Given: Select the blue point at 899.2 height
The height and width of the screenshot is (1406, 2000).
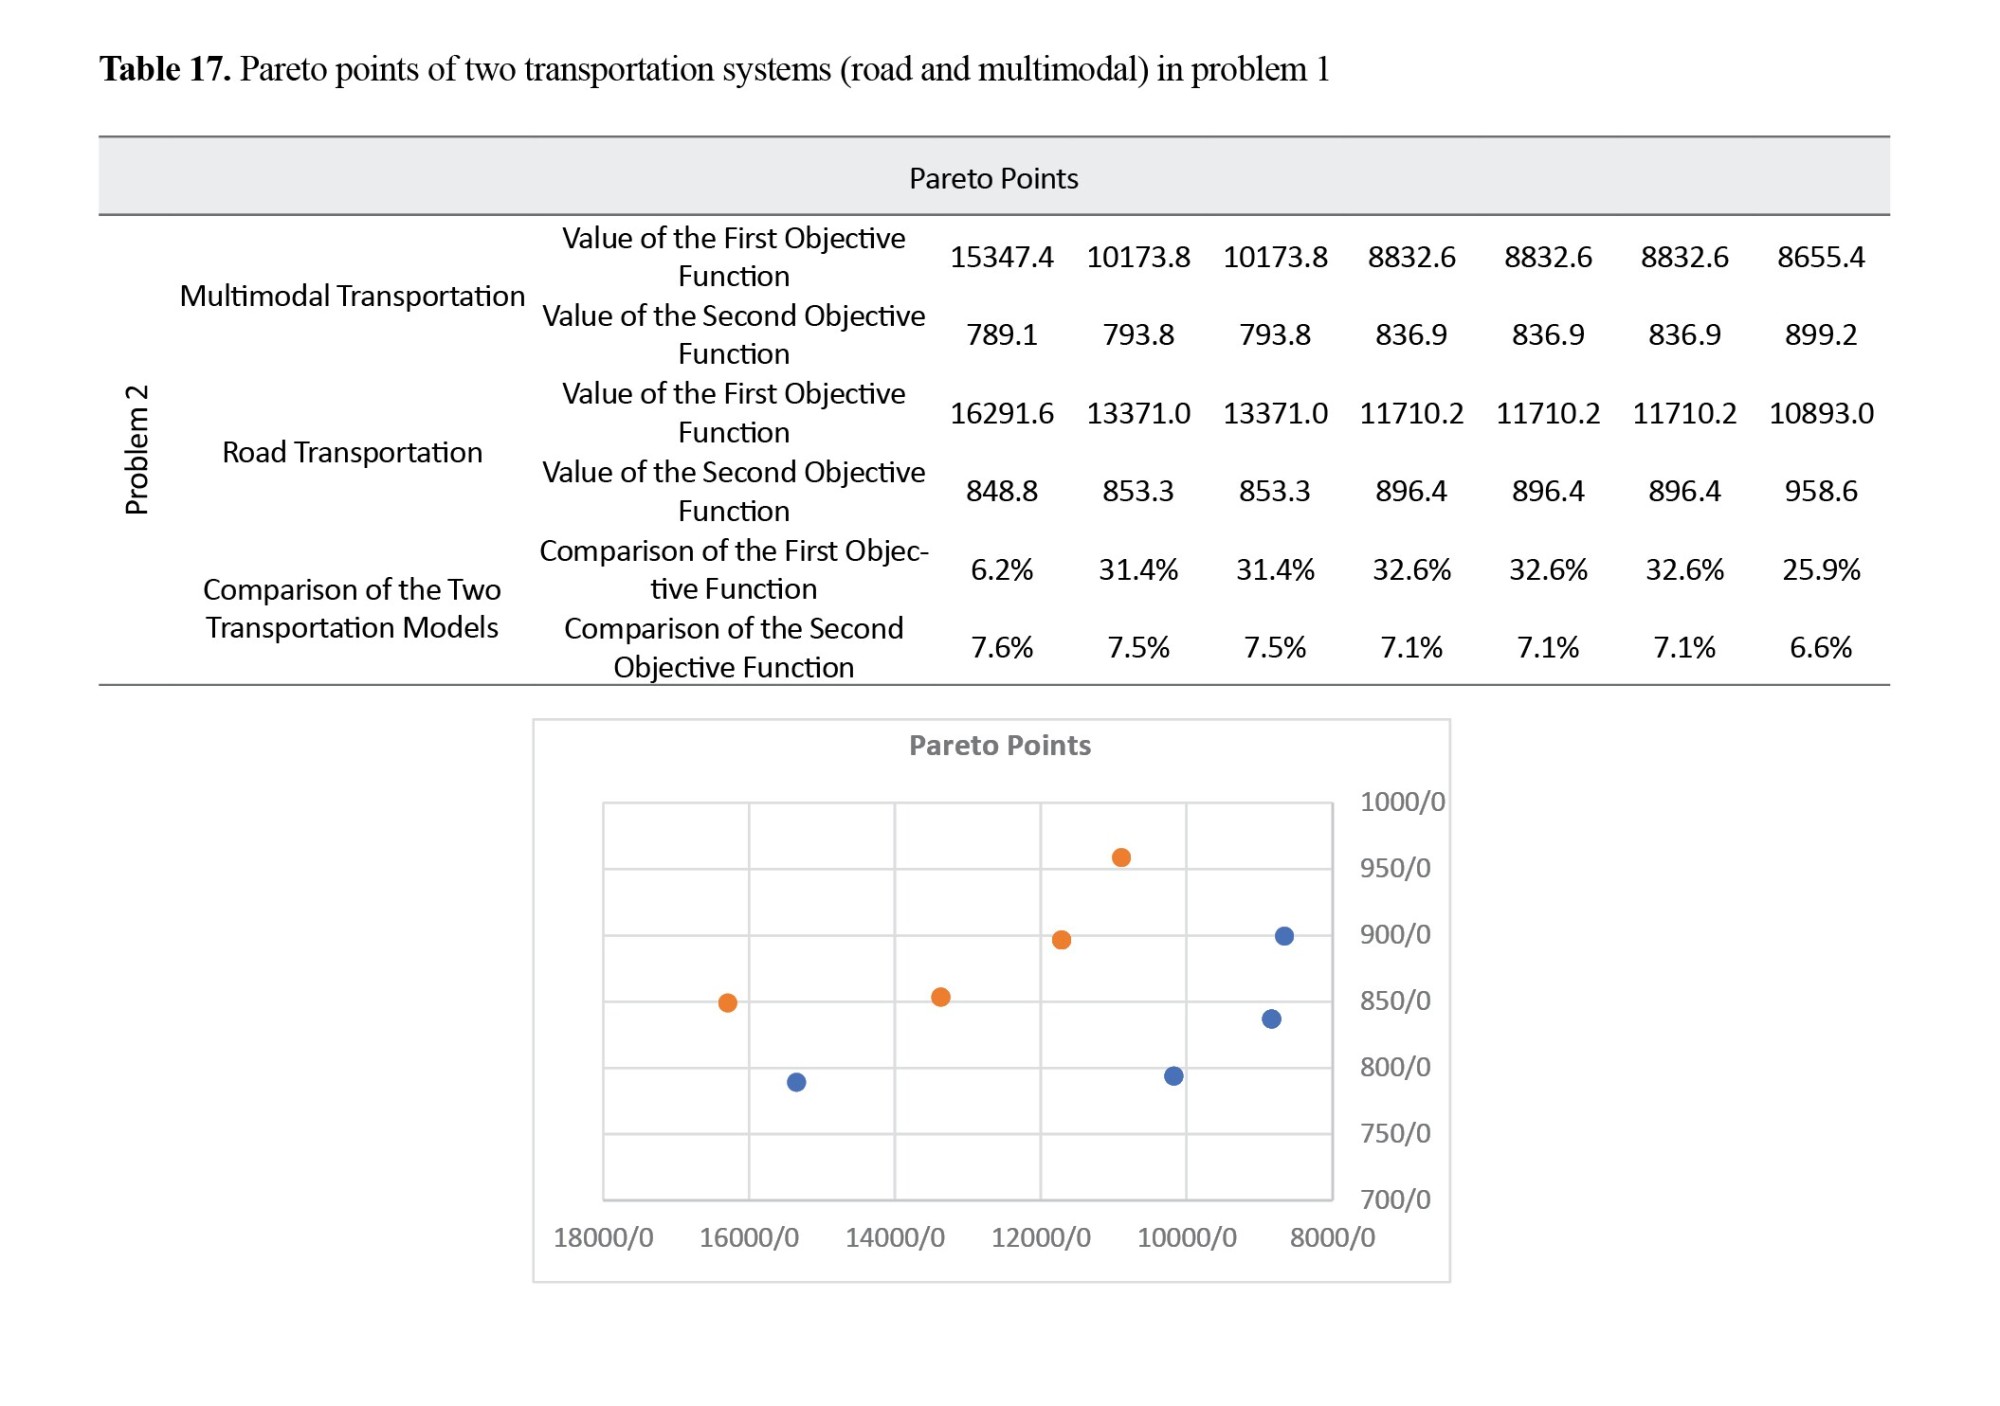Looking at the screenshot, I should pyautogui.click(x=1284, y=936).
